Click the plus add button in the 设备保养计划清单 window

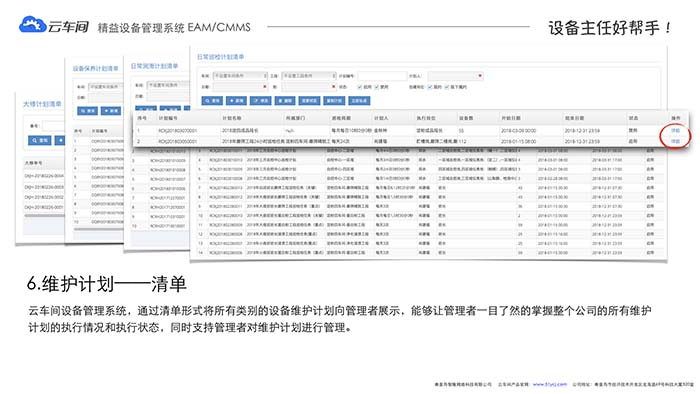(x=111, y=110)
